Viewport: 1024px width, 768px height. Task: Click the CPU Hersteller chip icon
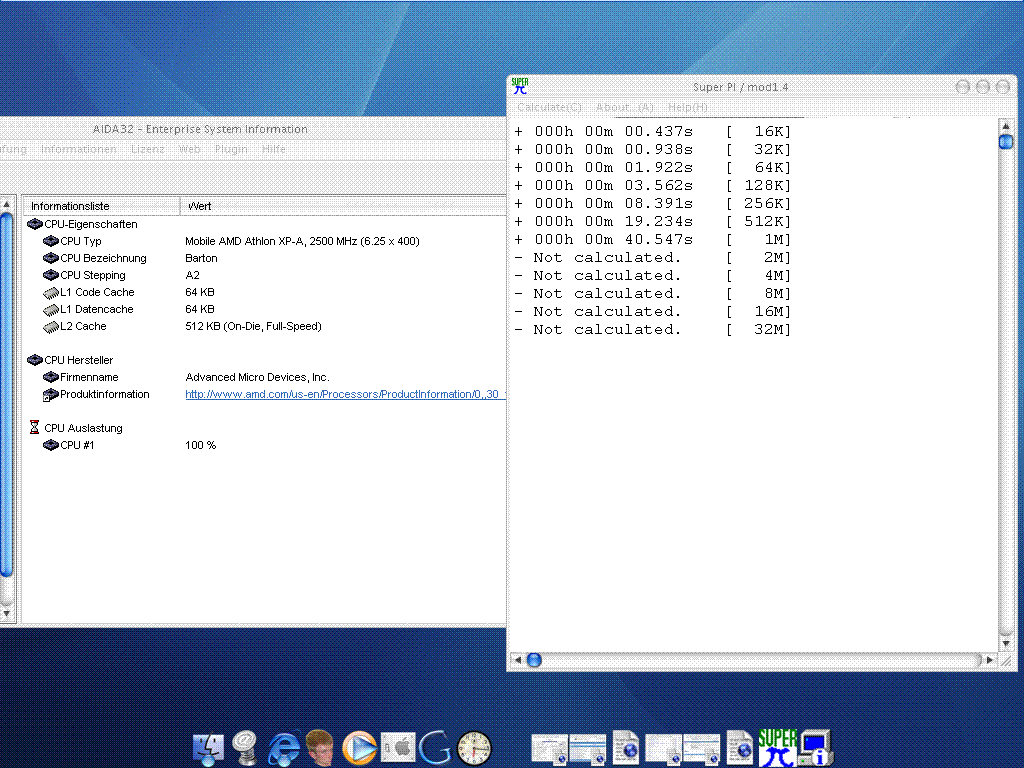click(x=35, y=360)
